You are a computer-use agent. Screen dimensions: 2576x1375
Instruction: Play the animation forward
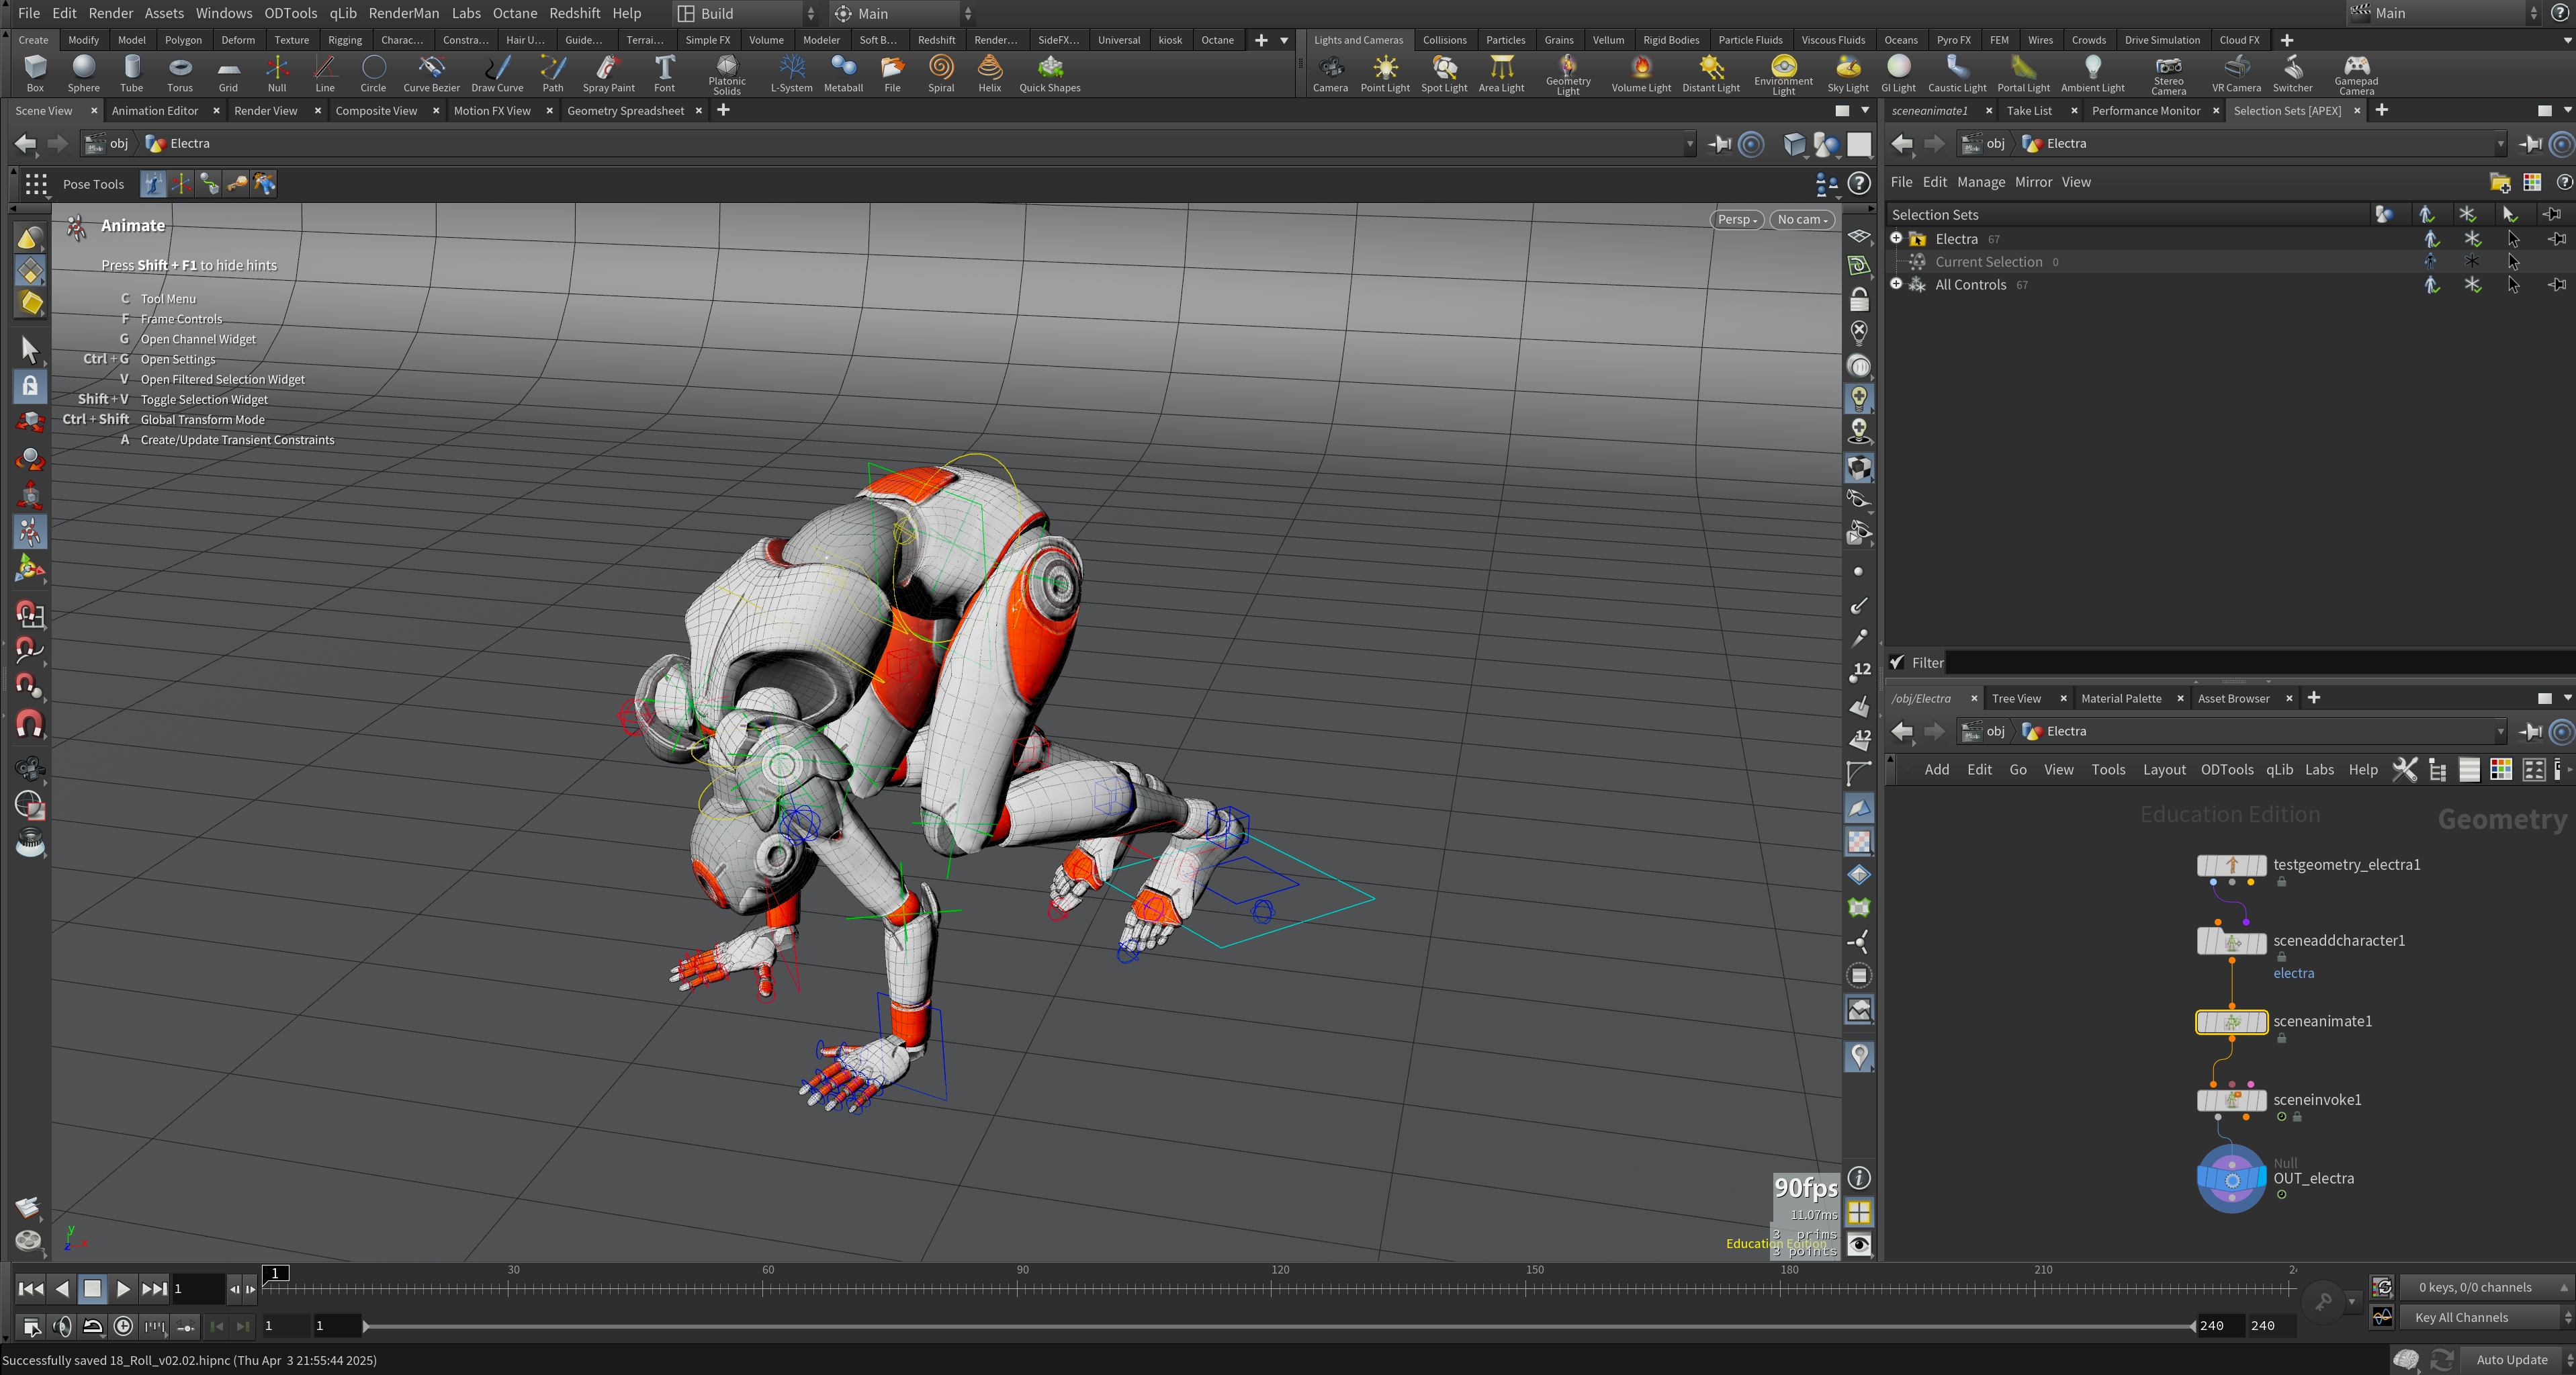click(x=123, y=1289)
